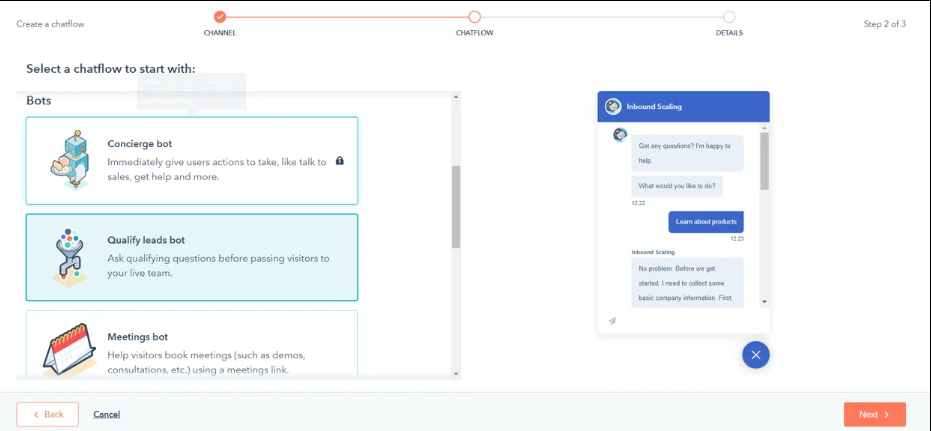Click the 'Create a chatflow' title
The image size is (931, 431).
(50, 24)
